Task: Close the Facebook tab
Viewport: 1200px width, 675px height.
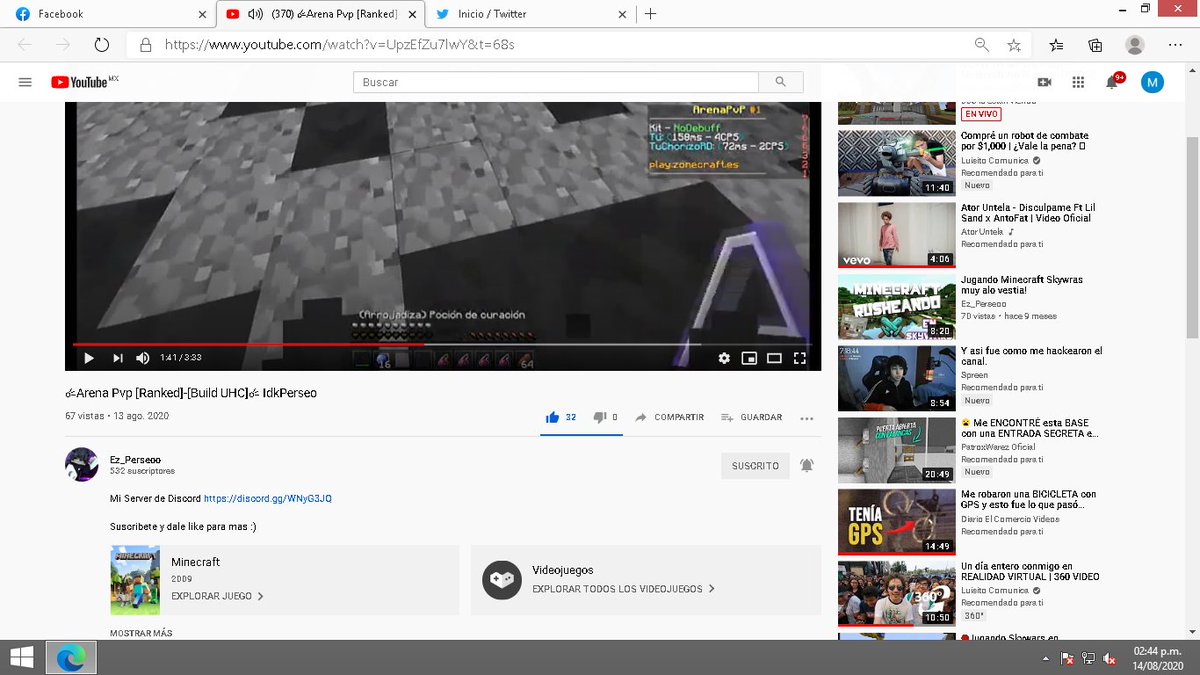Action: [202, 14]
